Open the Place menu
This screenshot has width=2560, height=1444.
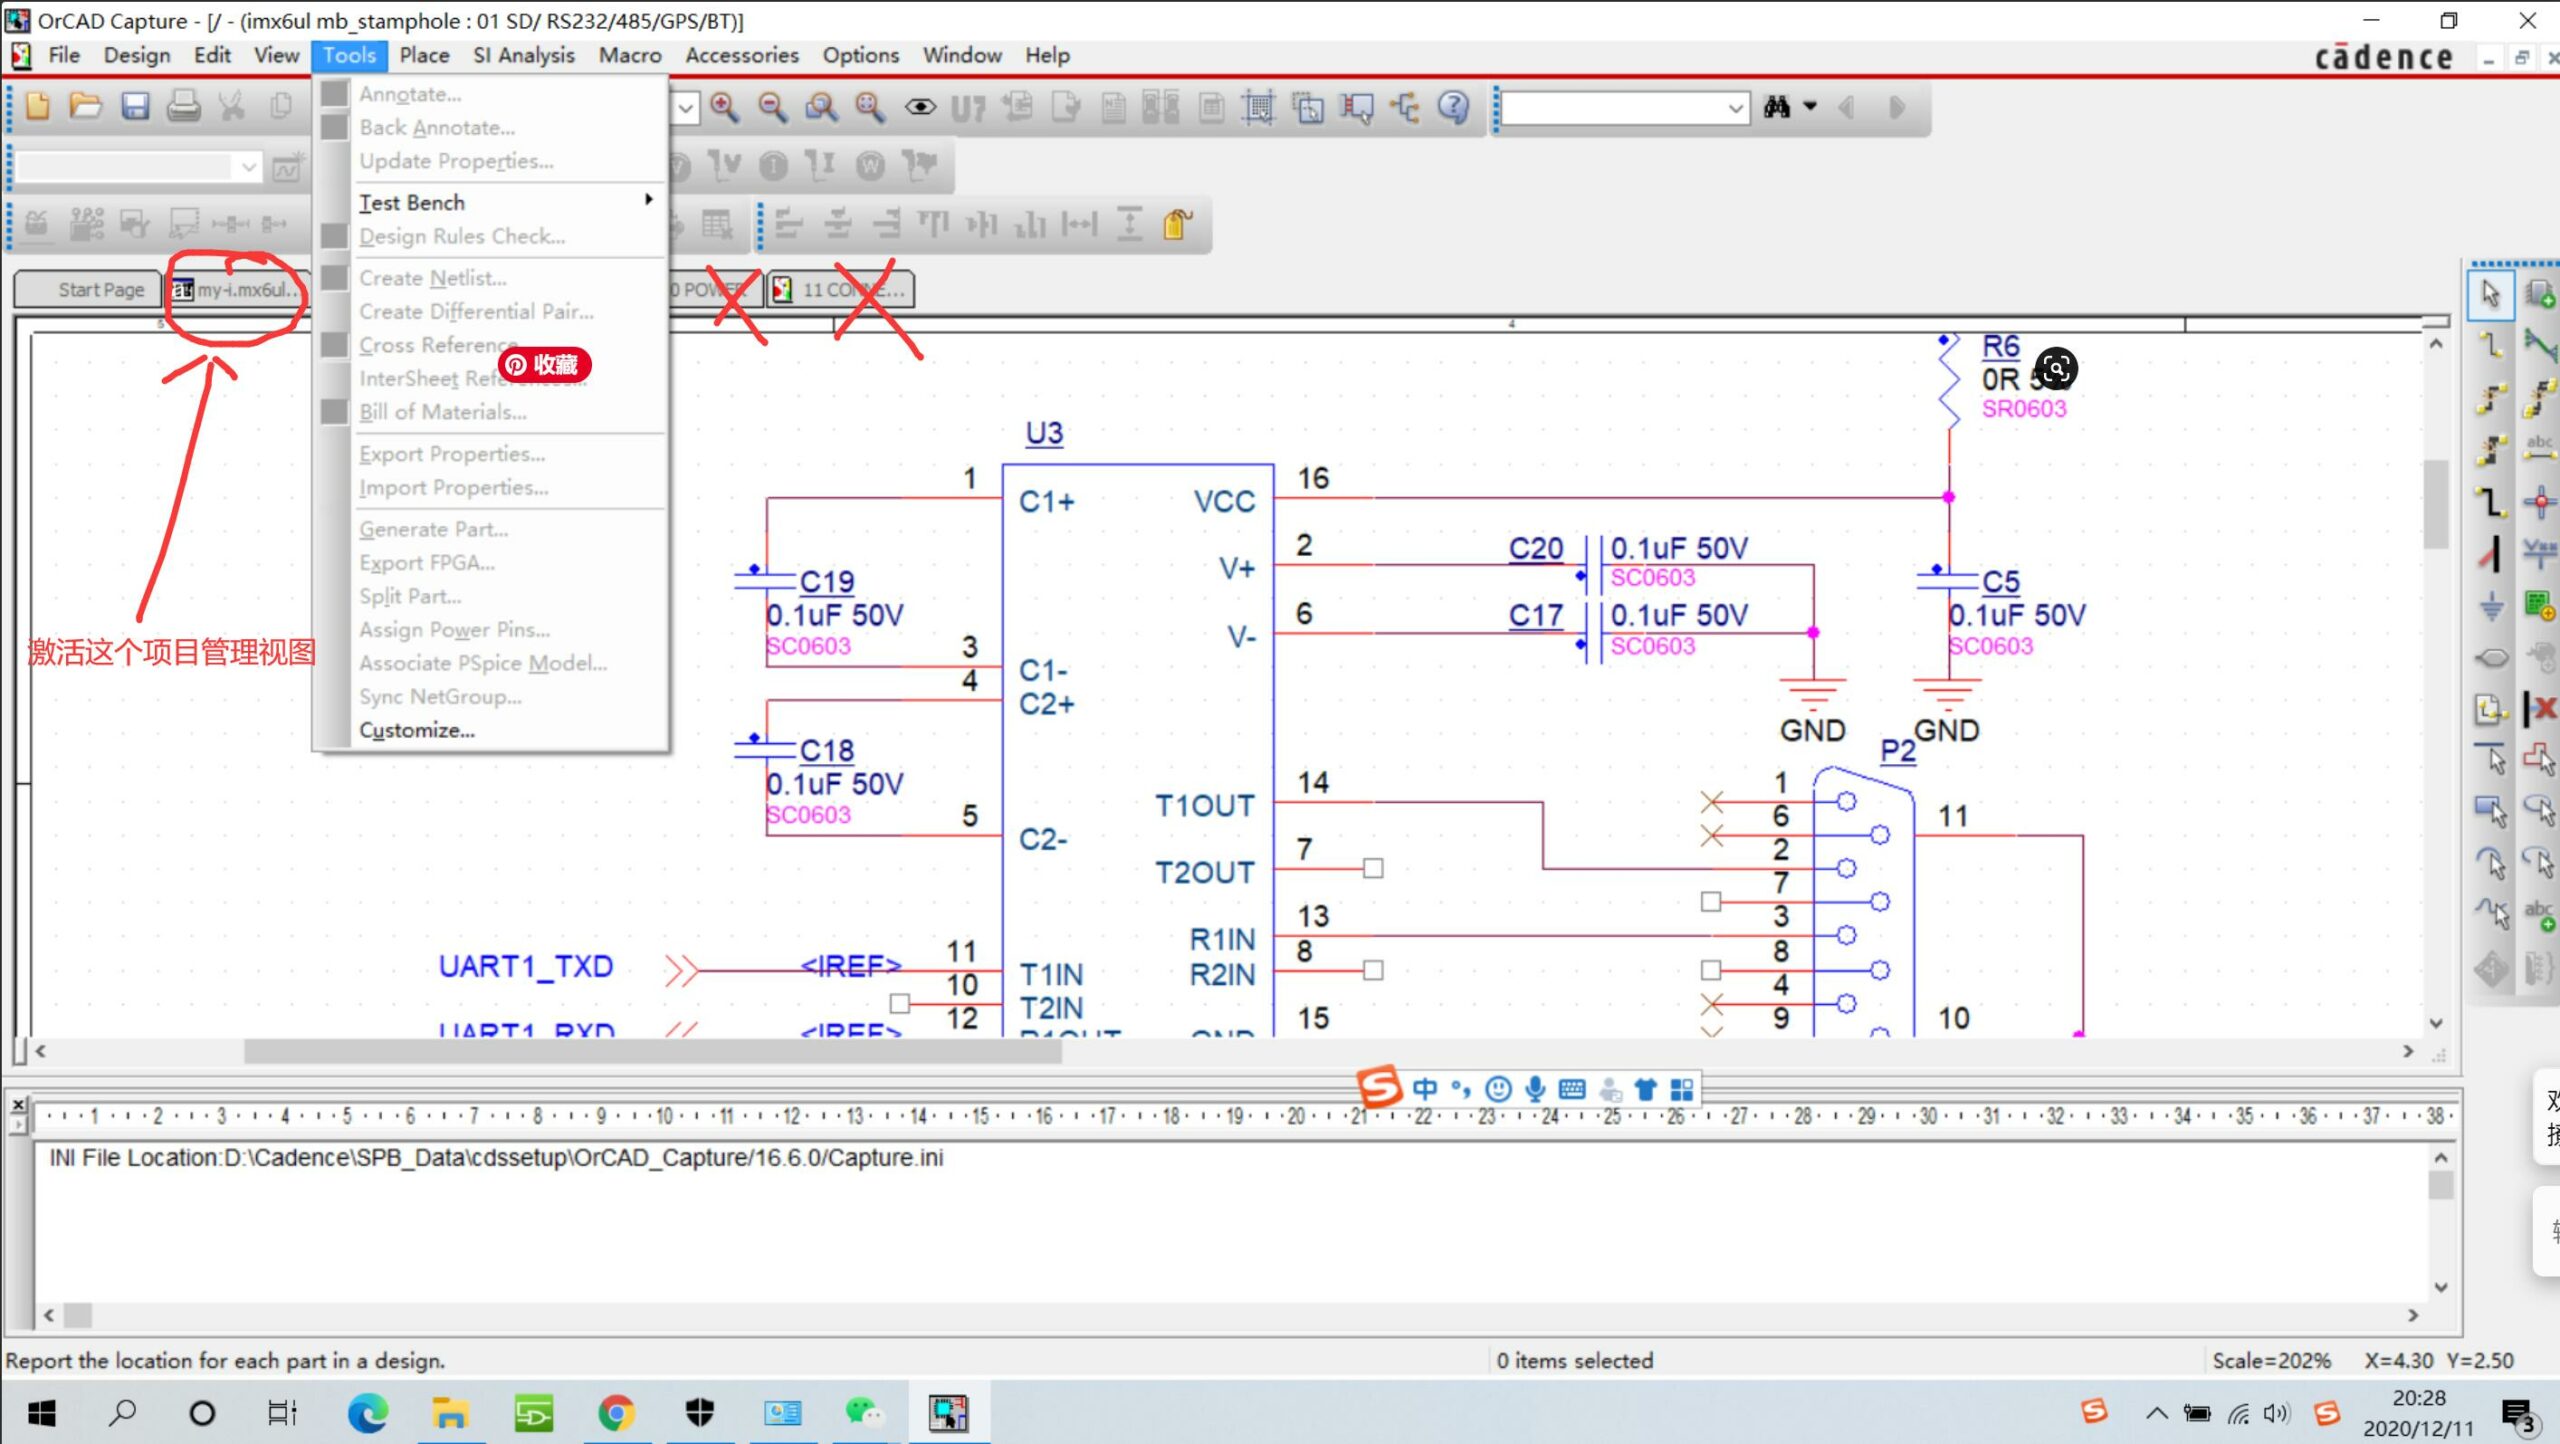click(424, 55)
